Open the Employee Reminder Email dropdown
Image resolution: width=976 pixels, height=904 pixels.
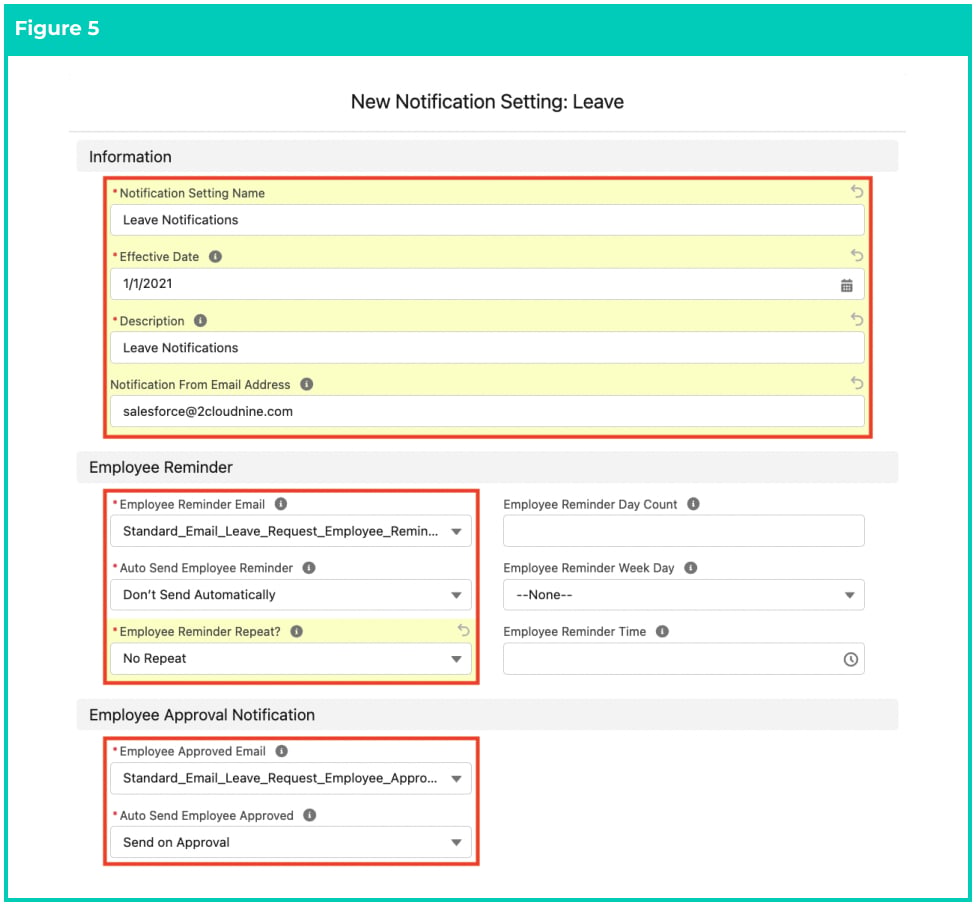coord(291,531)
